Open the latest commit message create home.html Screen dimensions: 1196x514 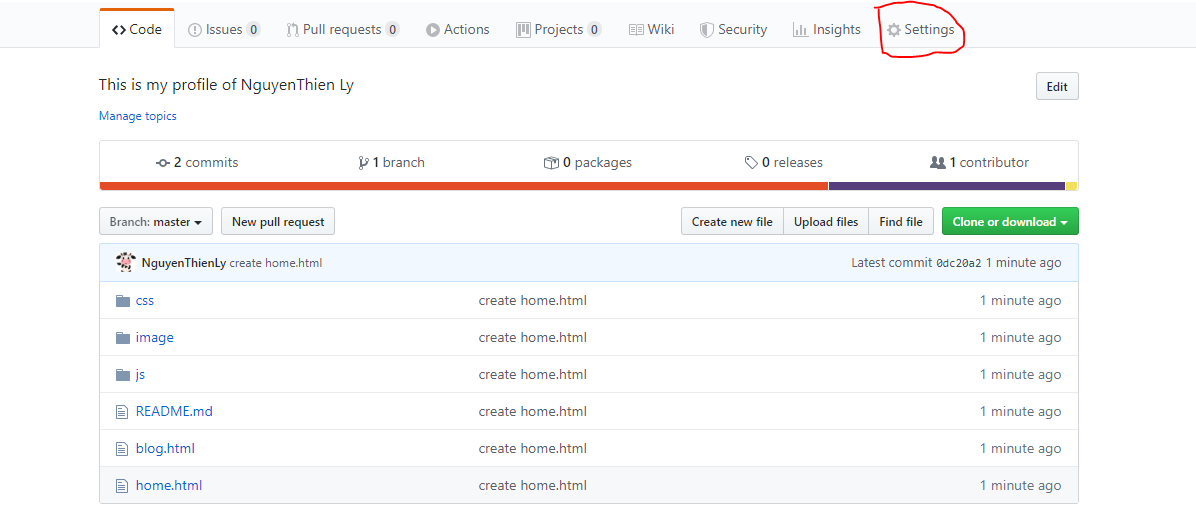(x=276, y=263)
